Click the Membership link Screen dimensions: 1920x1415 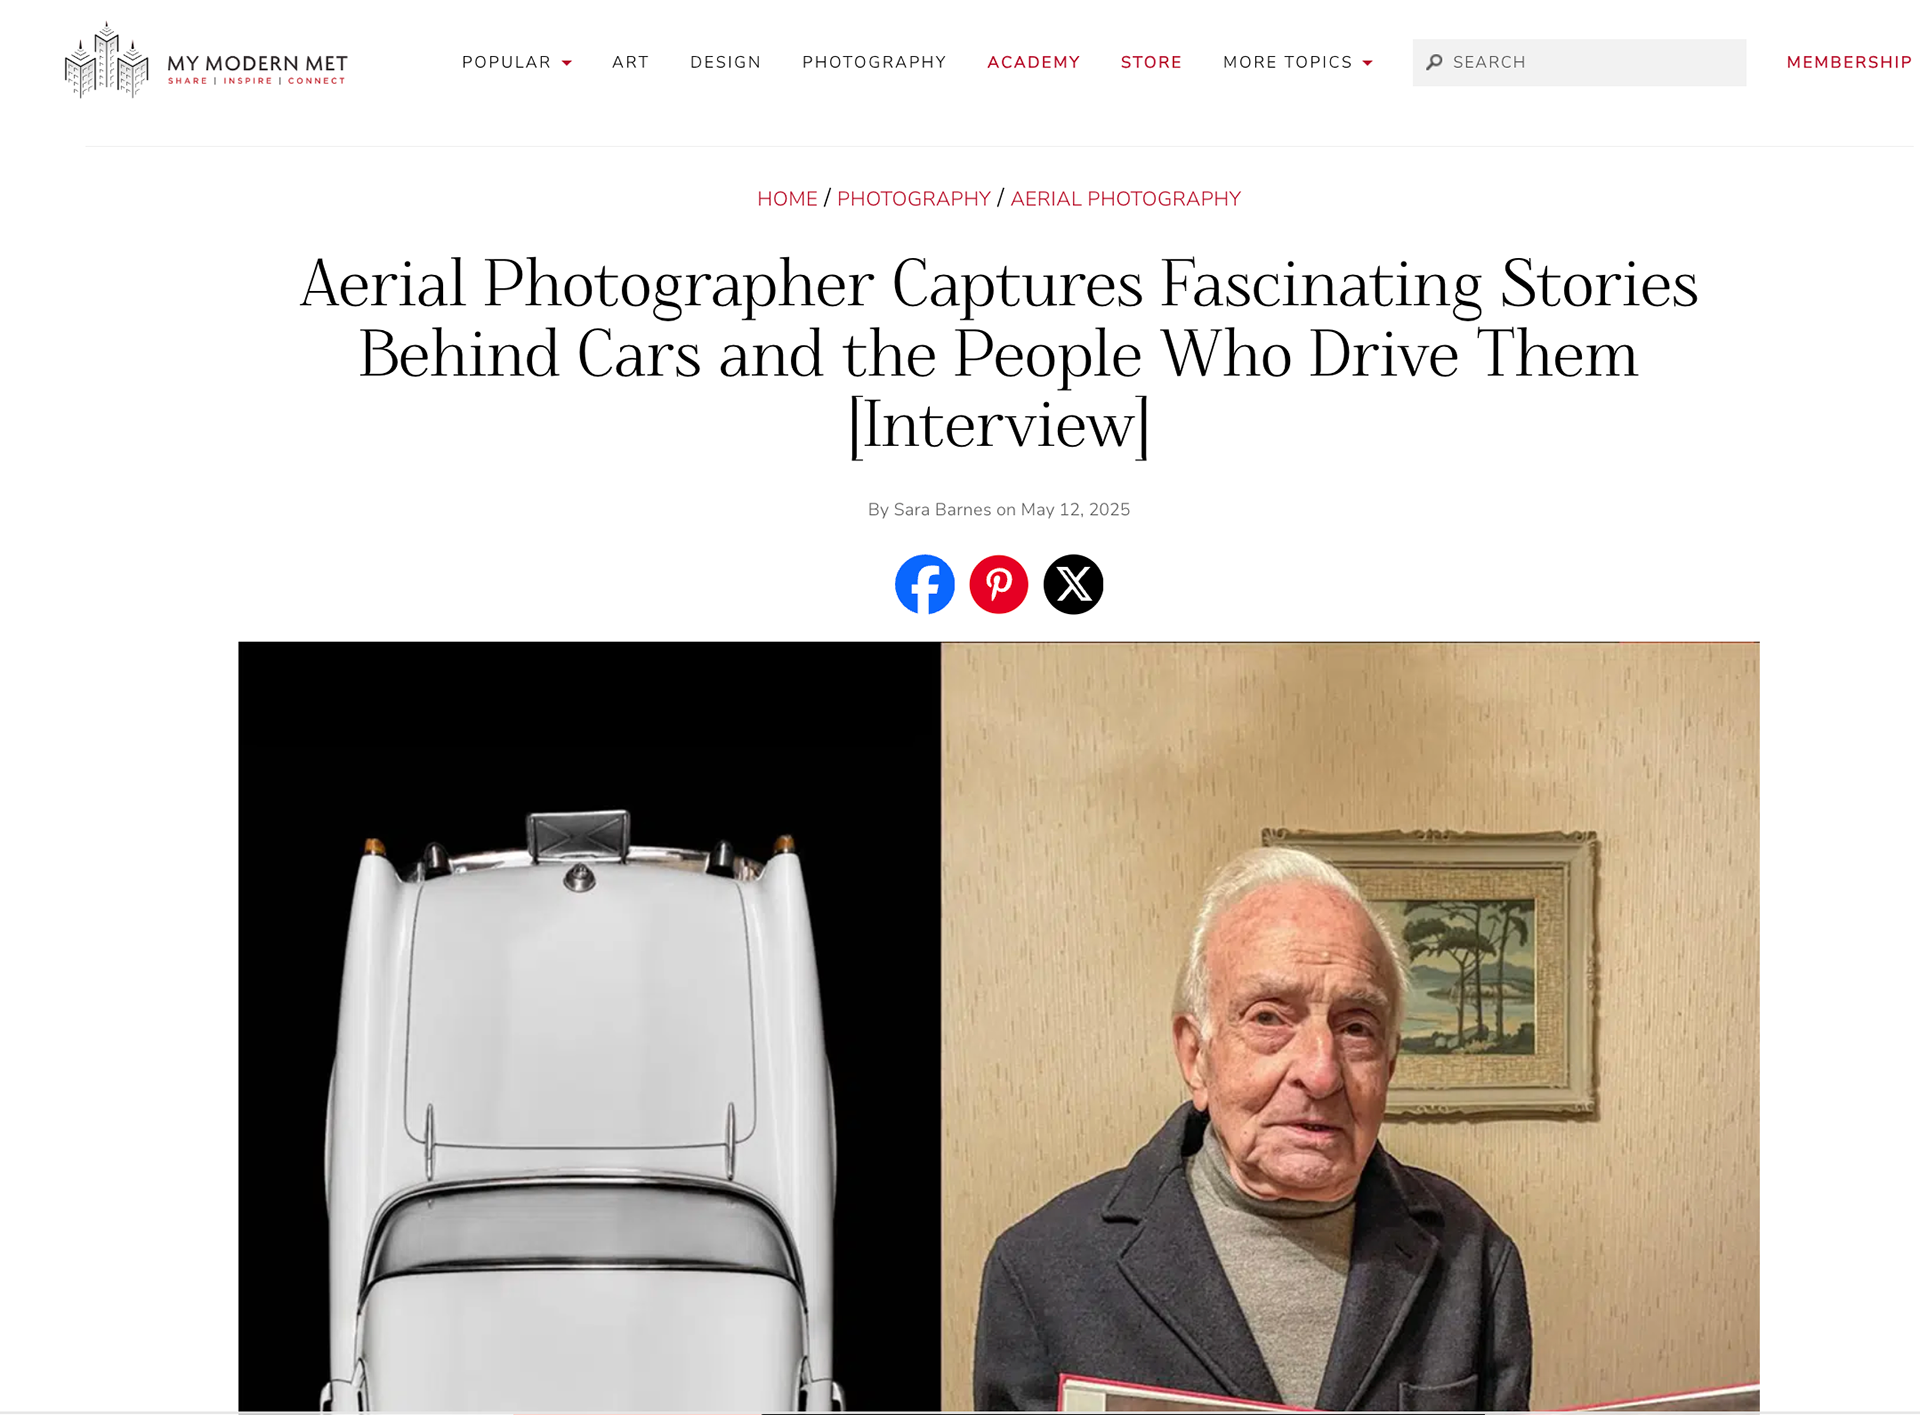coord(1849,62)
